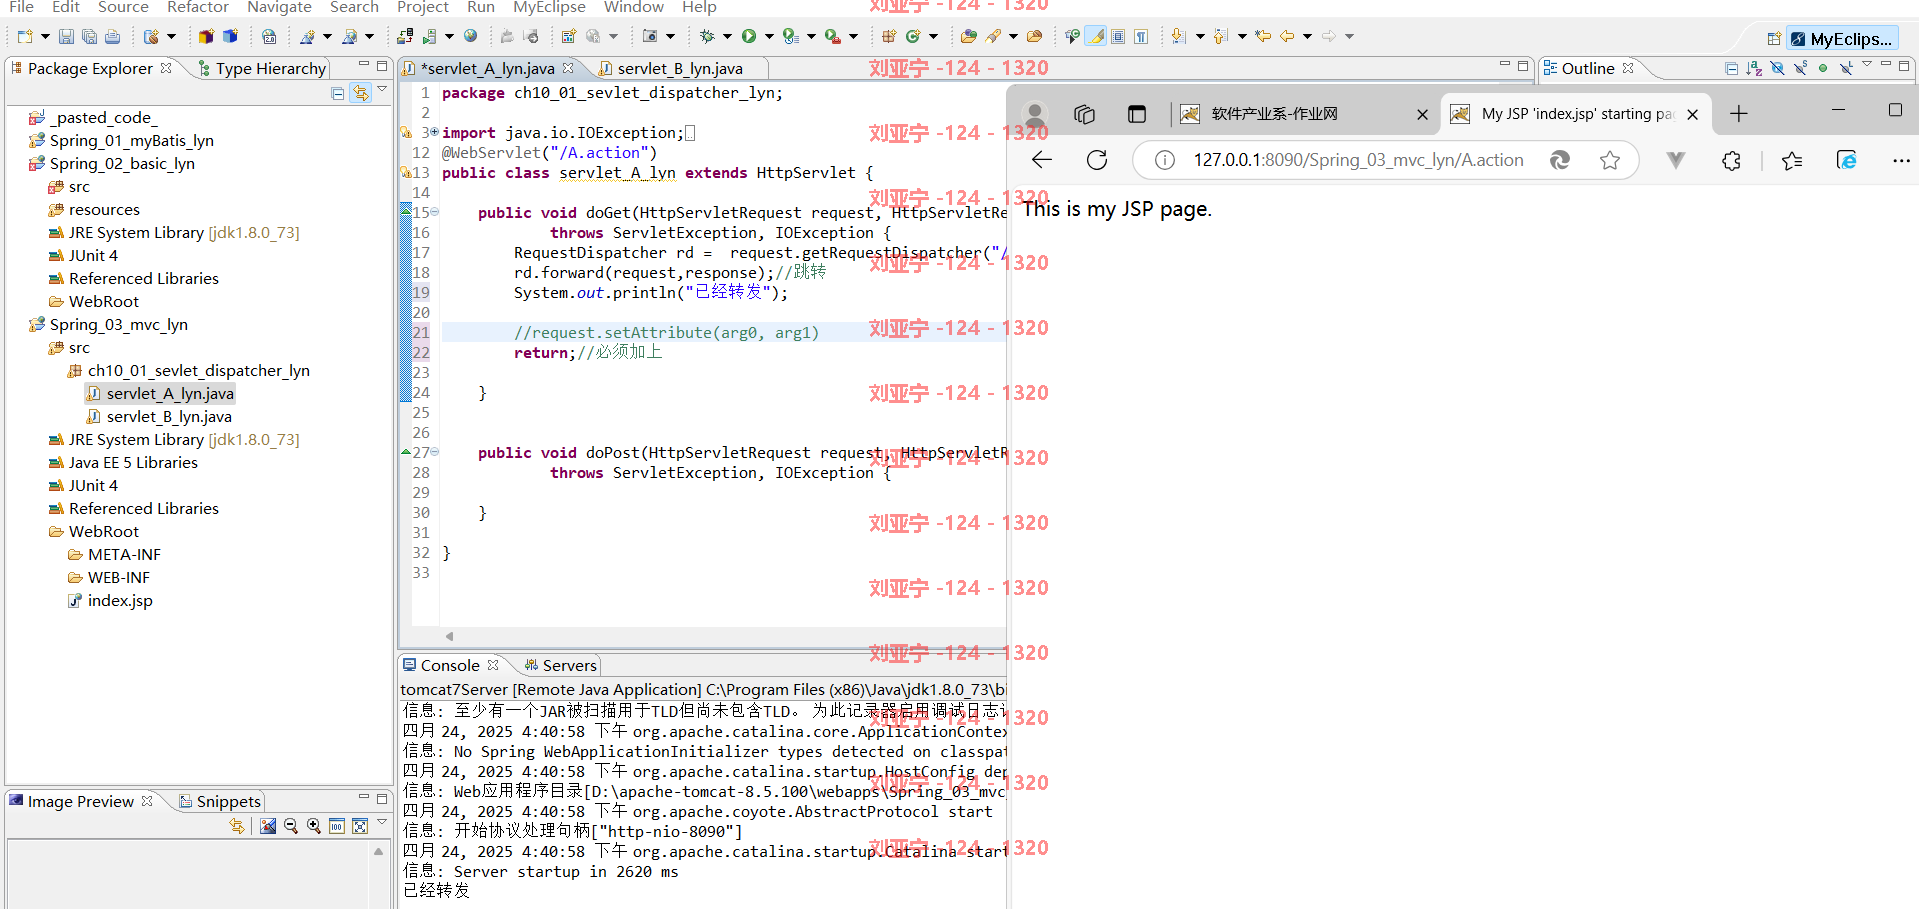1919x909 pixels.
Task: Open Back history dropdown in Eclipse toolbar
Action: [1307, 37]
